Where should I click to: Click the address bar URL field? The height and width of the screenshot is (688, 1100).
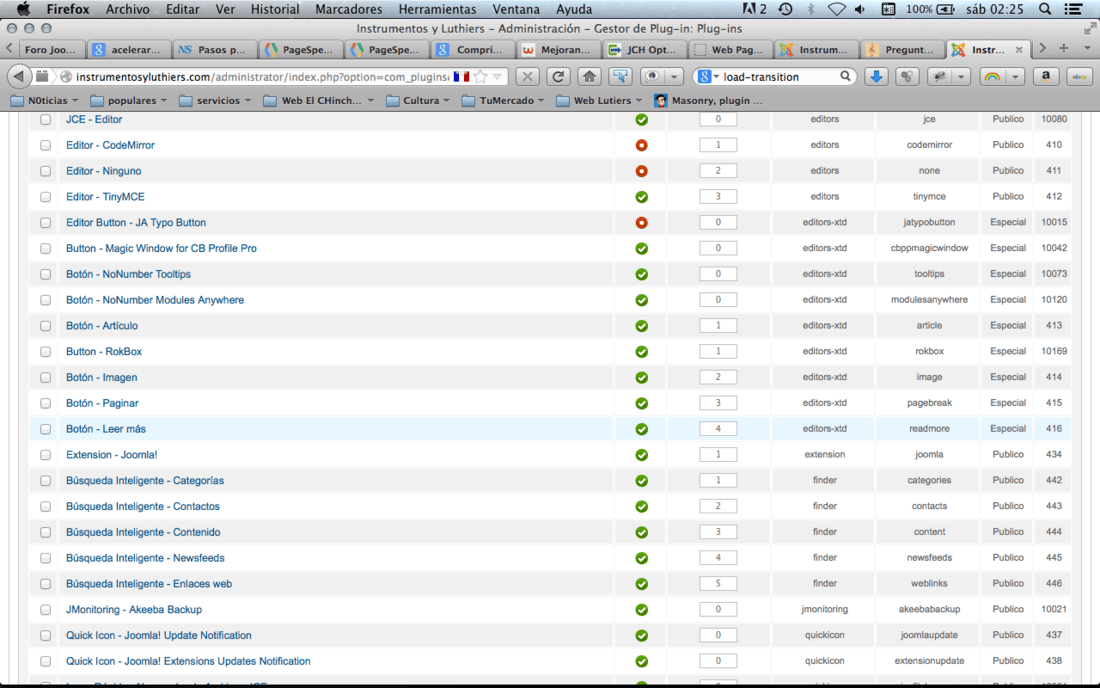click(262, 76)
